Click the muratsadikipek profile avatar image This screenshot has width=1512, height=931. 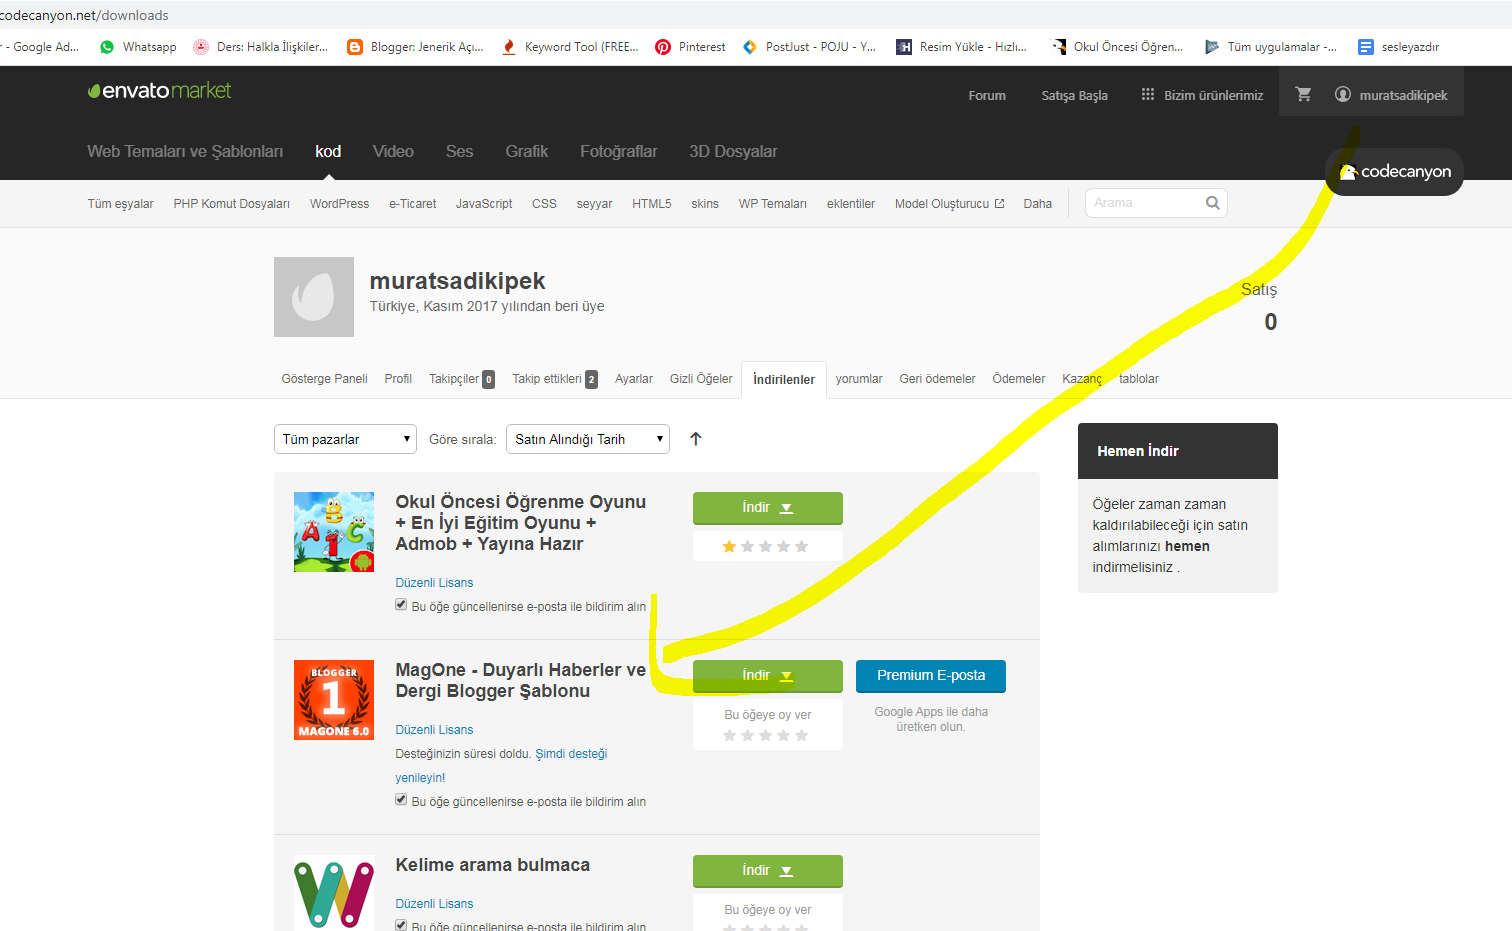coord(314,297)
